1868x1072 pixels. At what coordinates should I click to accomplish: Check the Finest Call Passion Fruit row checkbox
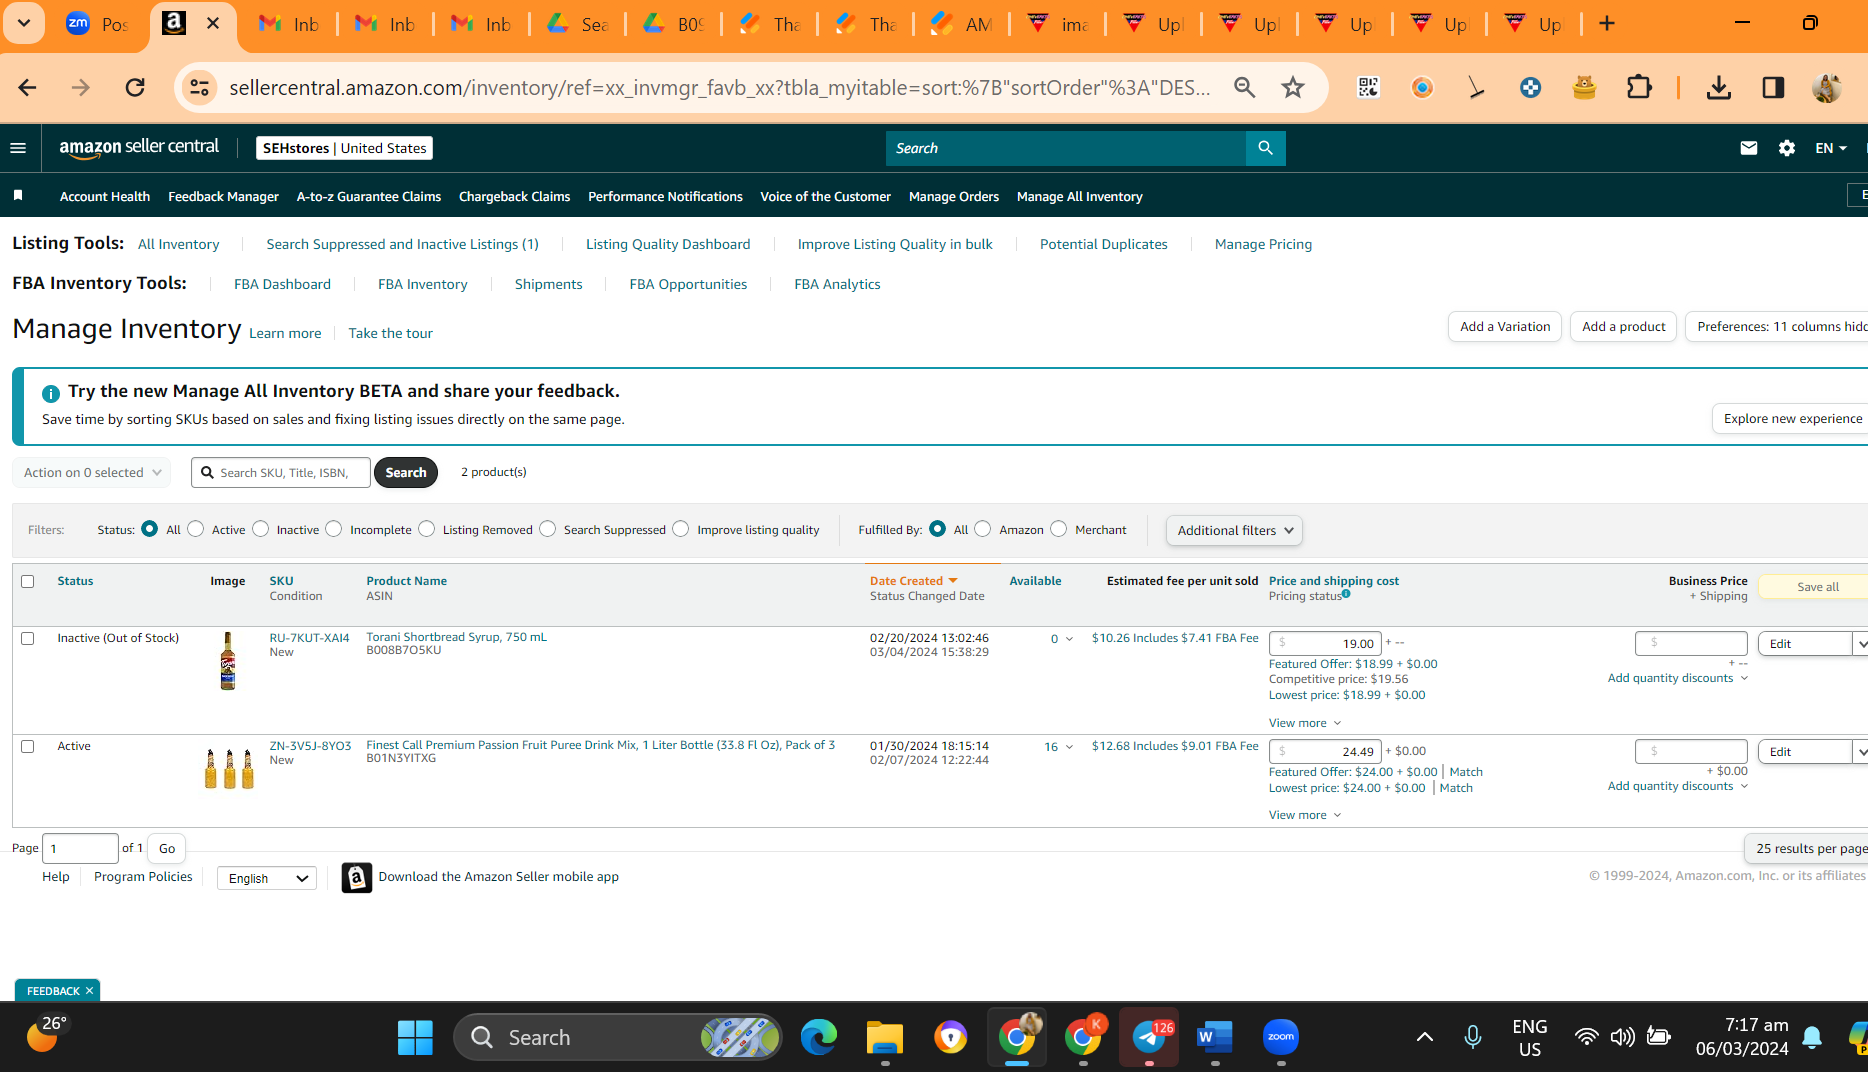point(28,746)
